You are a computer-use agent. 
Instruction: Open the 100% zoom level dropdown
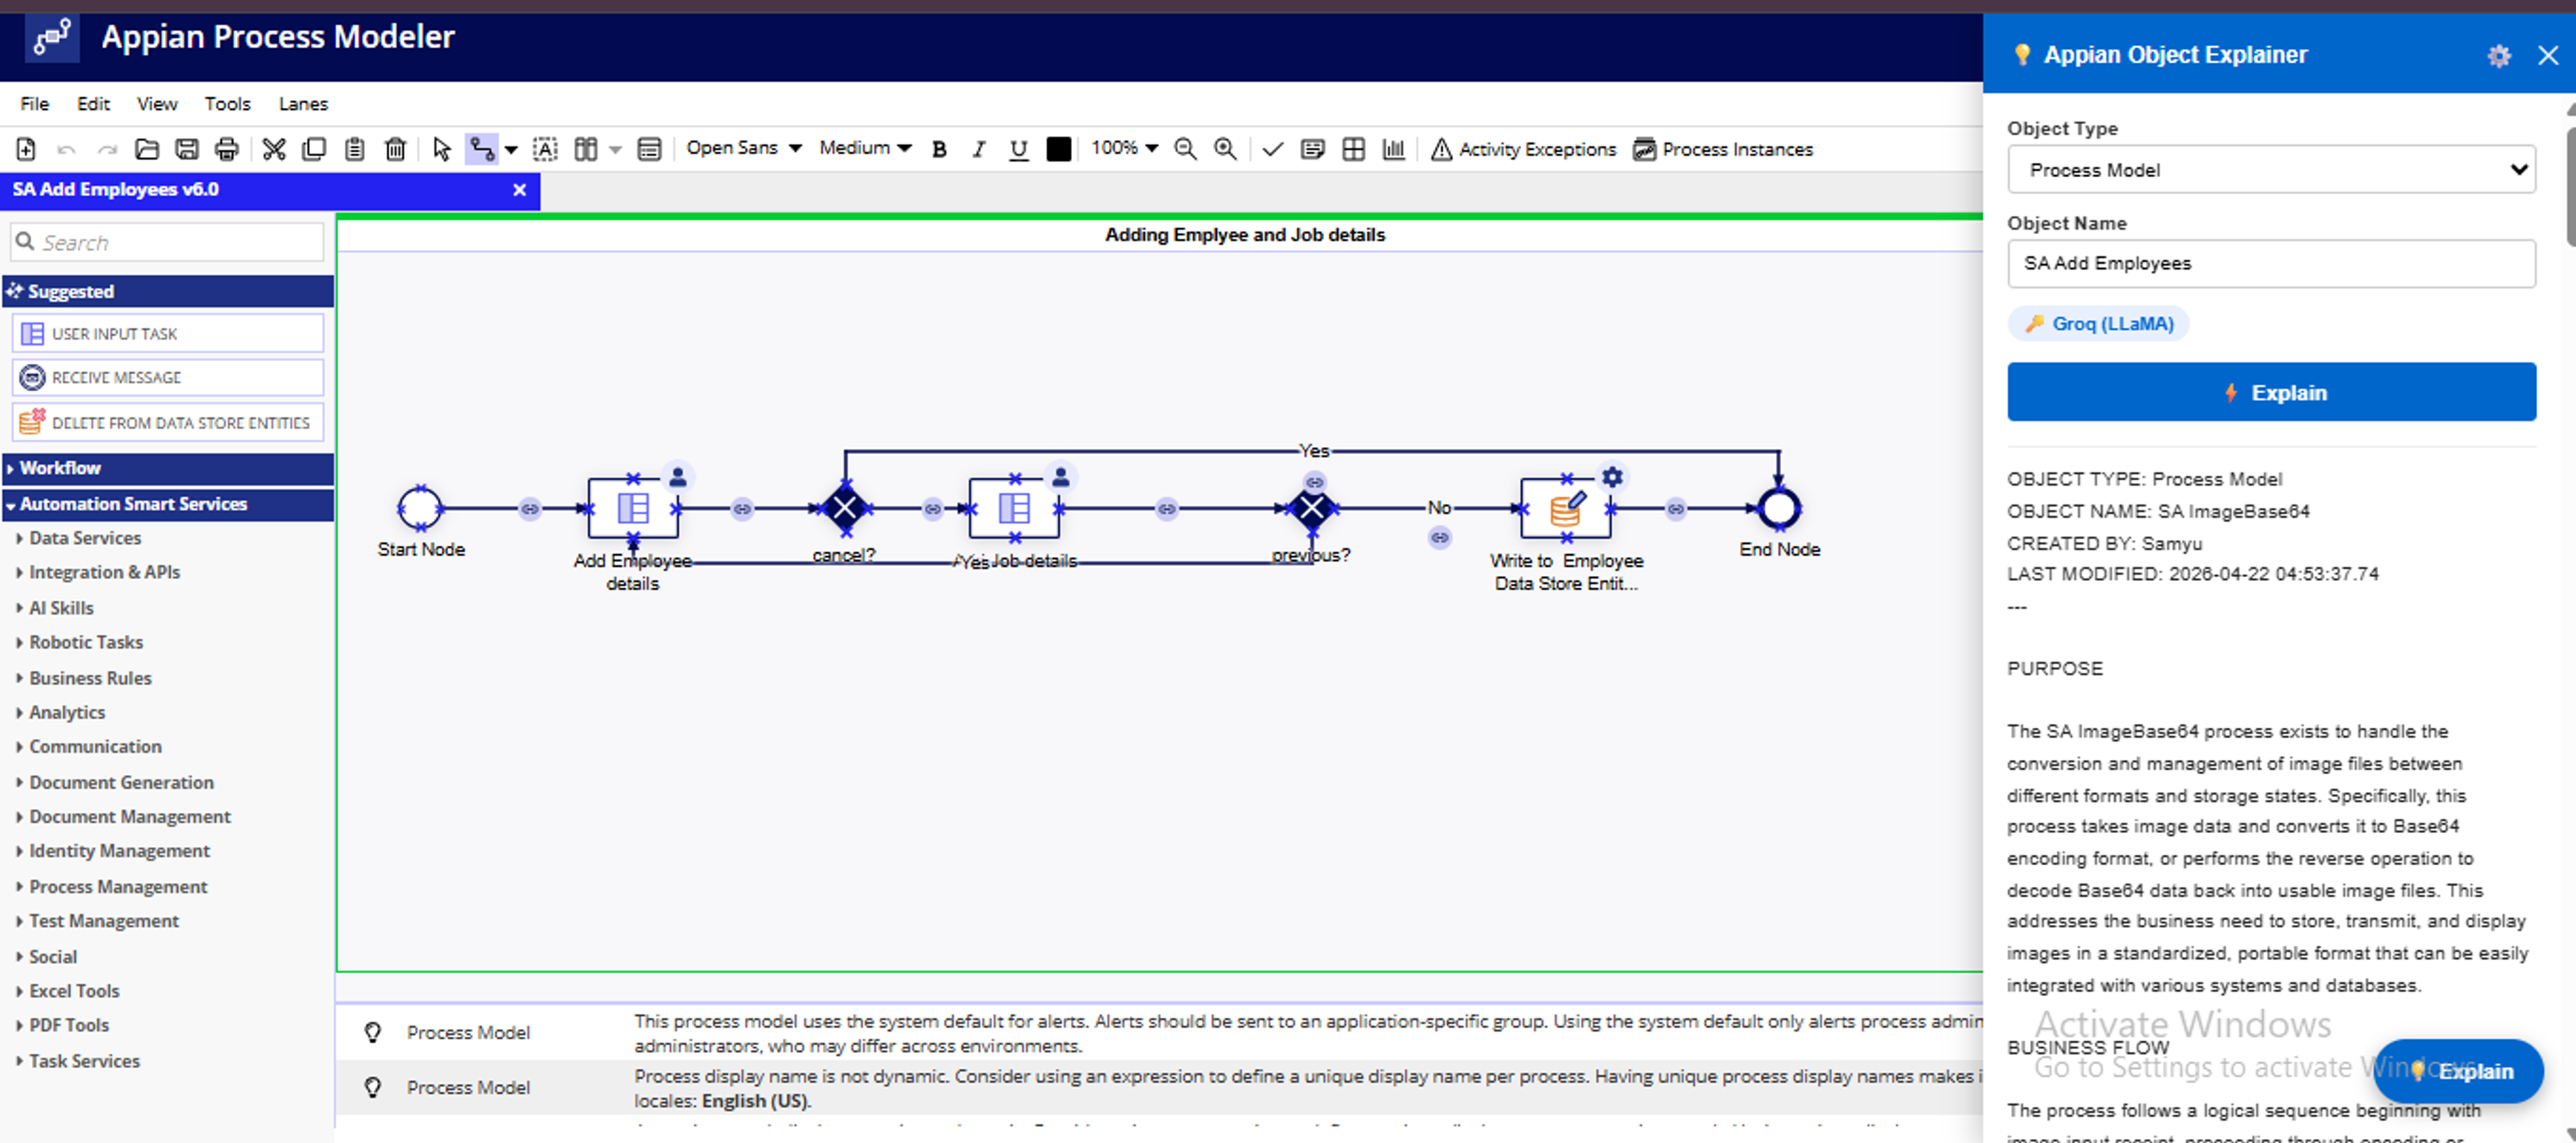(1124, 148)
